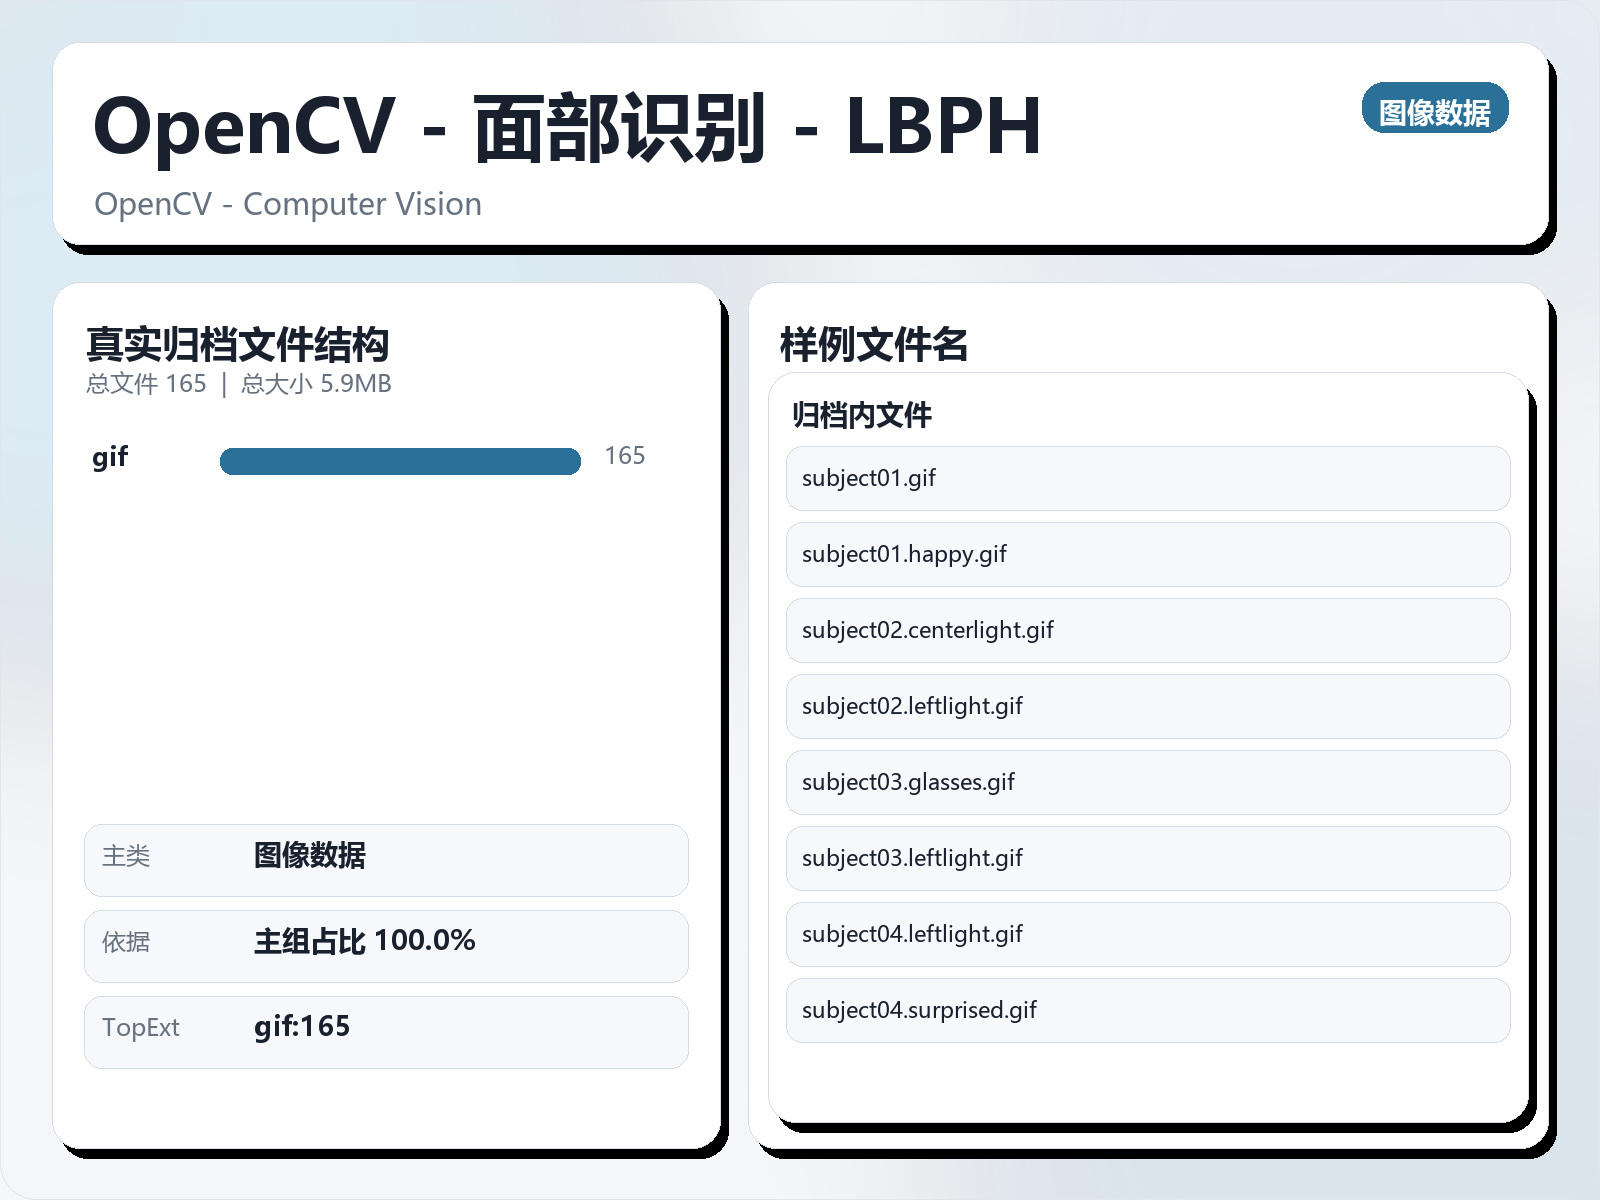1600x1200 pixels.
Task: Click the 165 count next to the bar
Action: (625, 456)
